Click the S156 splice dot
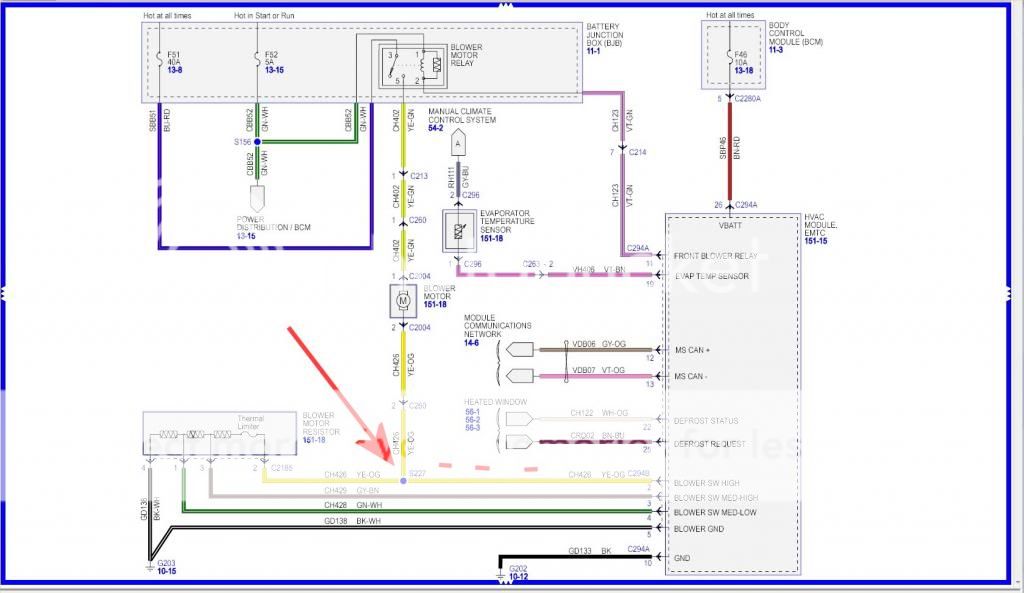 [258, 143]
